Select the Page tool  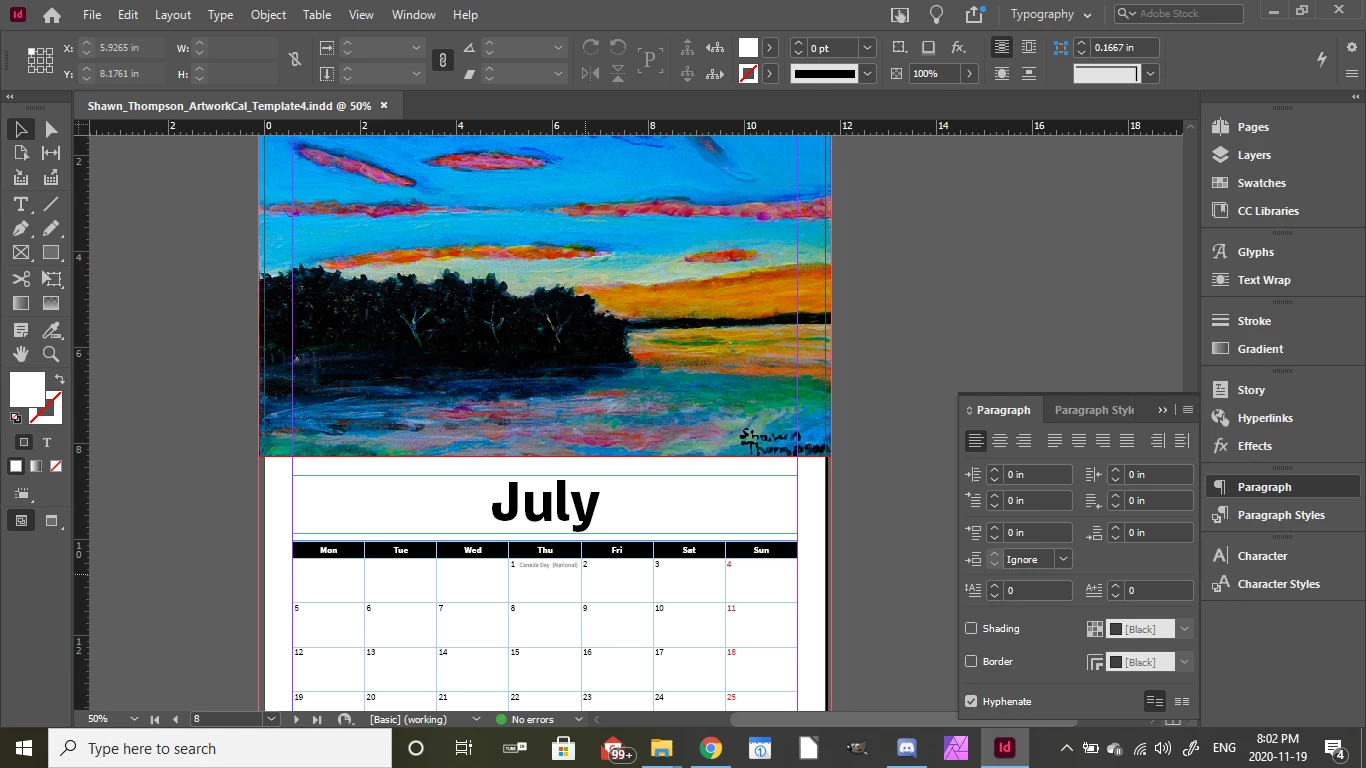pyautogui.click(x=21, y=153)
